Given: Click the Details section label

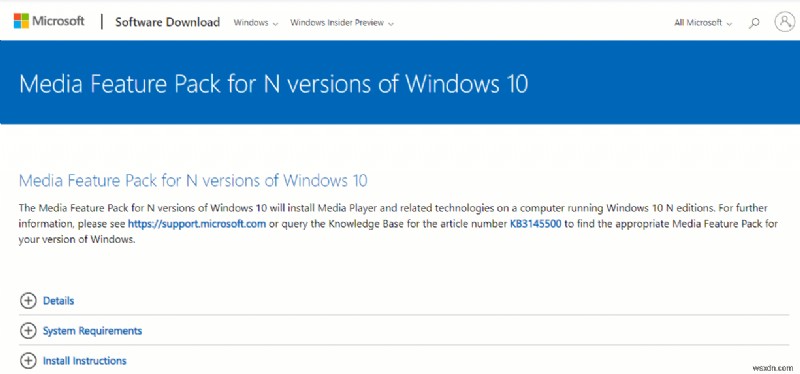Looking at the screenshot, I should coord(59,301).
